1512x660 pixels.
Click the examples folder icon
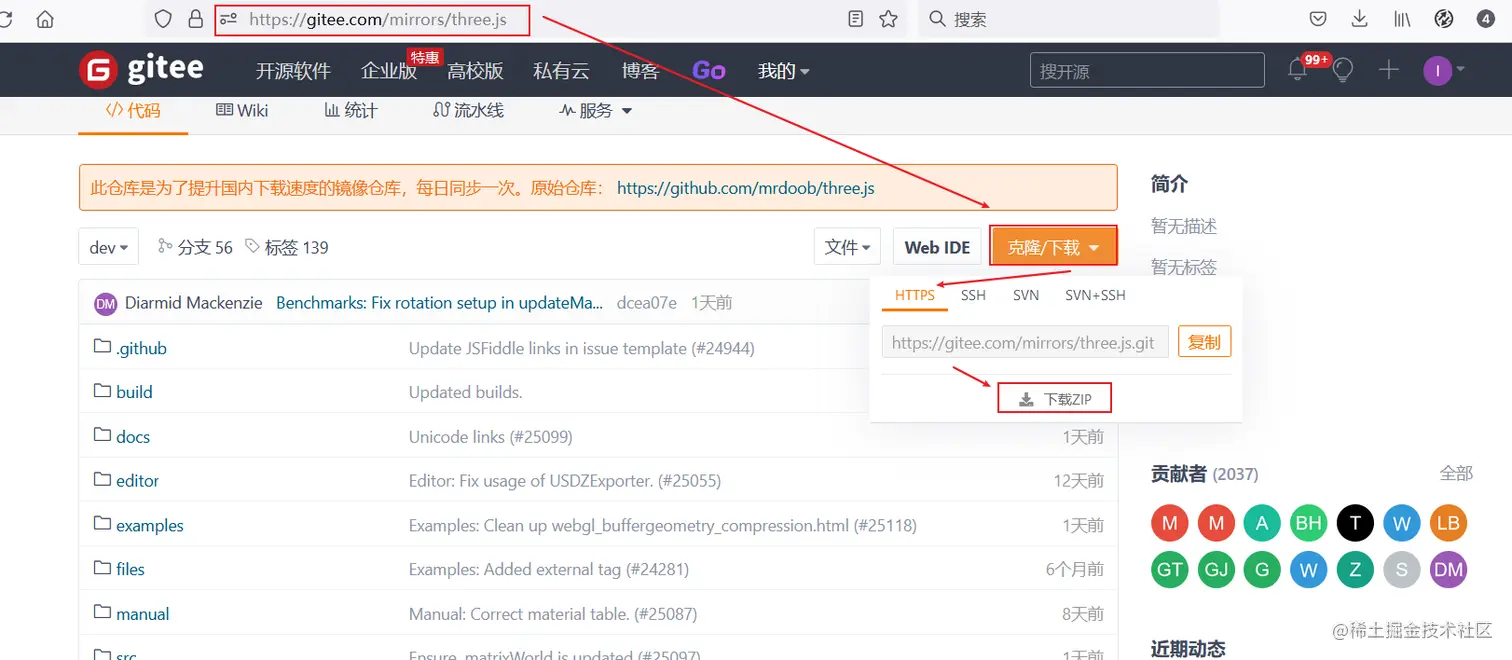click(x=102, y=523)
